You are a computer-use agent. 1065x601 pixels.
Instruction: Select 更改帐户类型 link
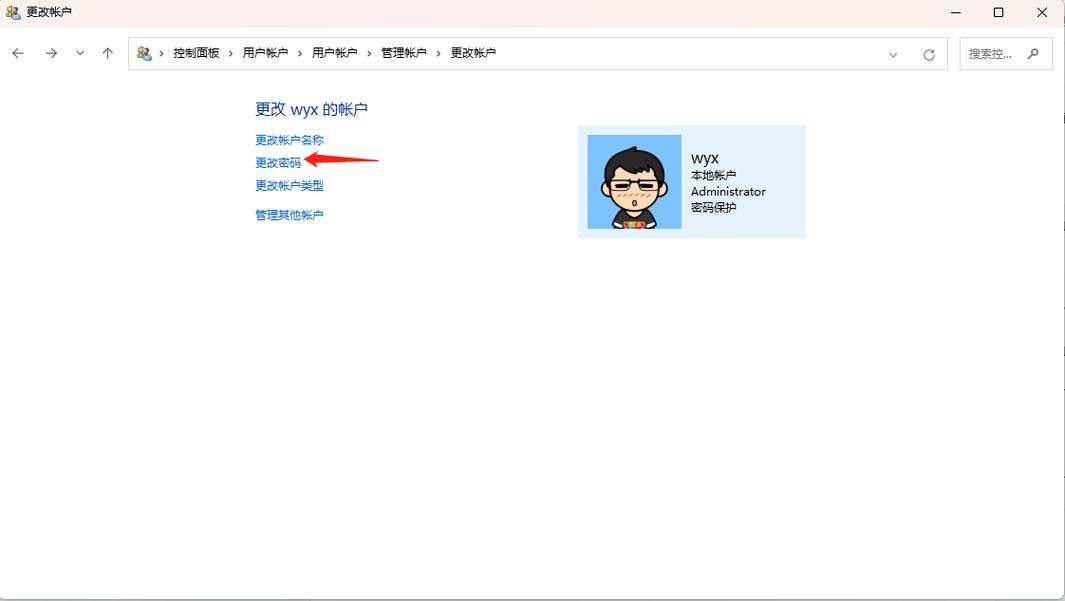pos(290,186)
